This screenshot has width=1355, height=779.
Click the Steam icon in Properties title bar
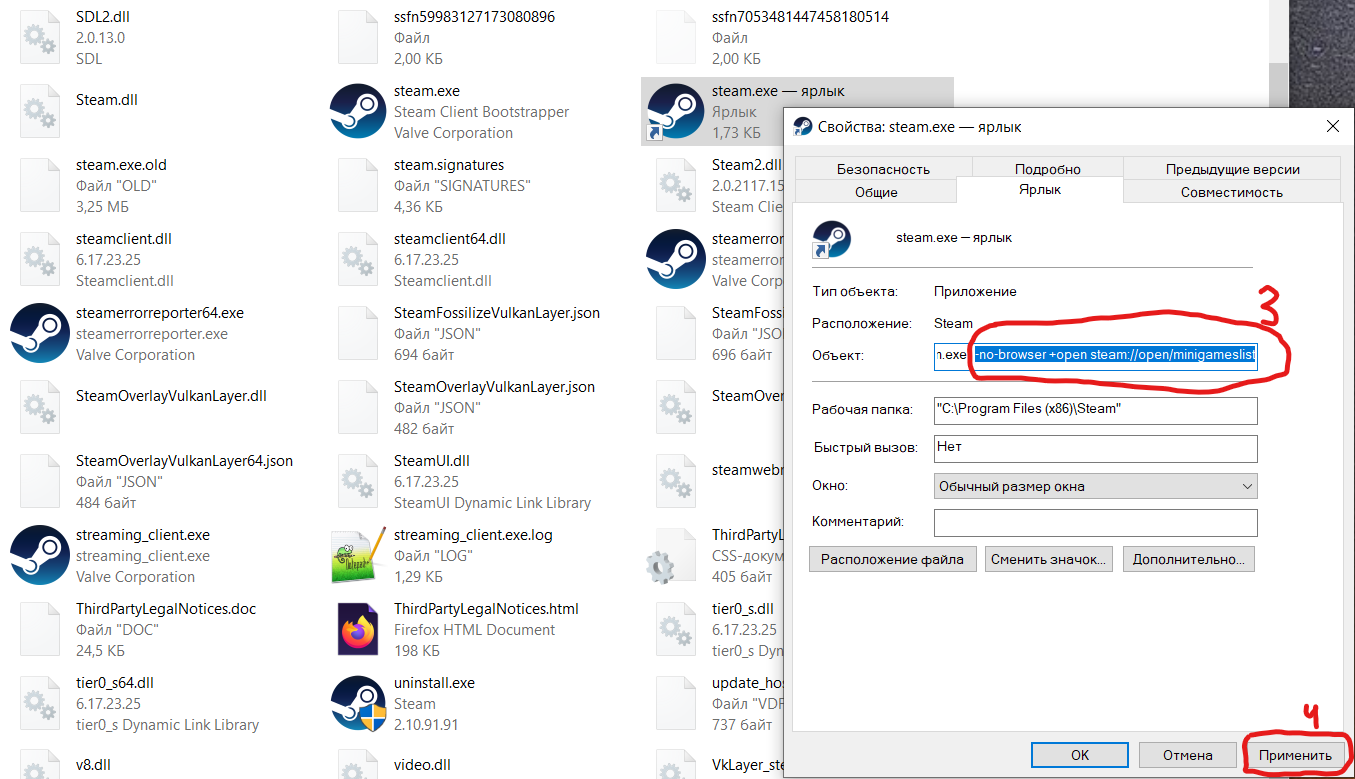pos(802,127)
